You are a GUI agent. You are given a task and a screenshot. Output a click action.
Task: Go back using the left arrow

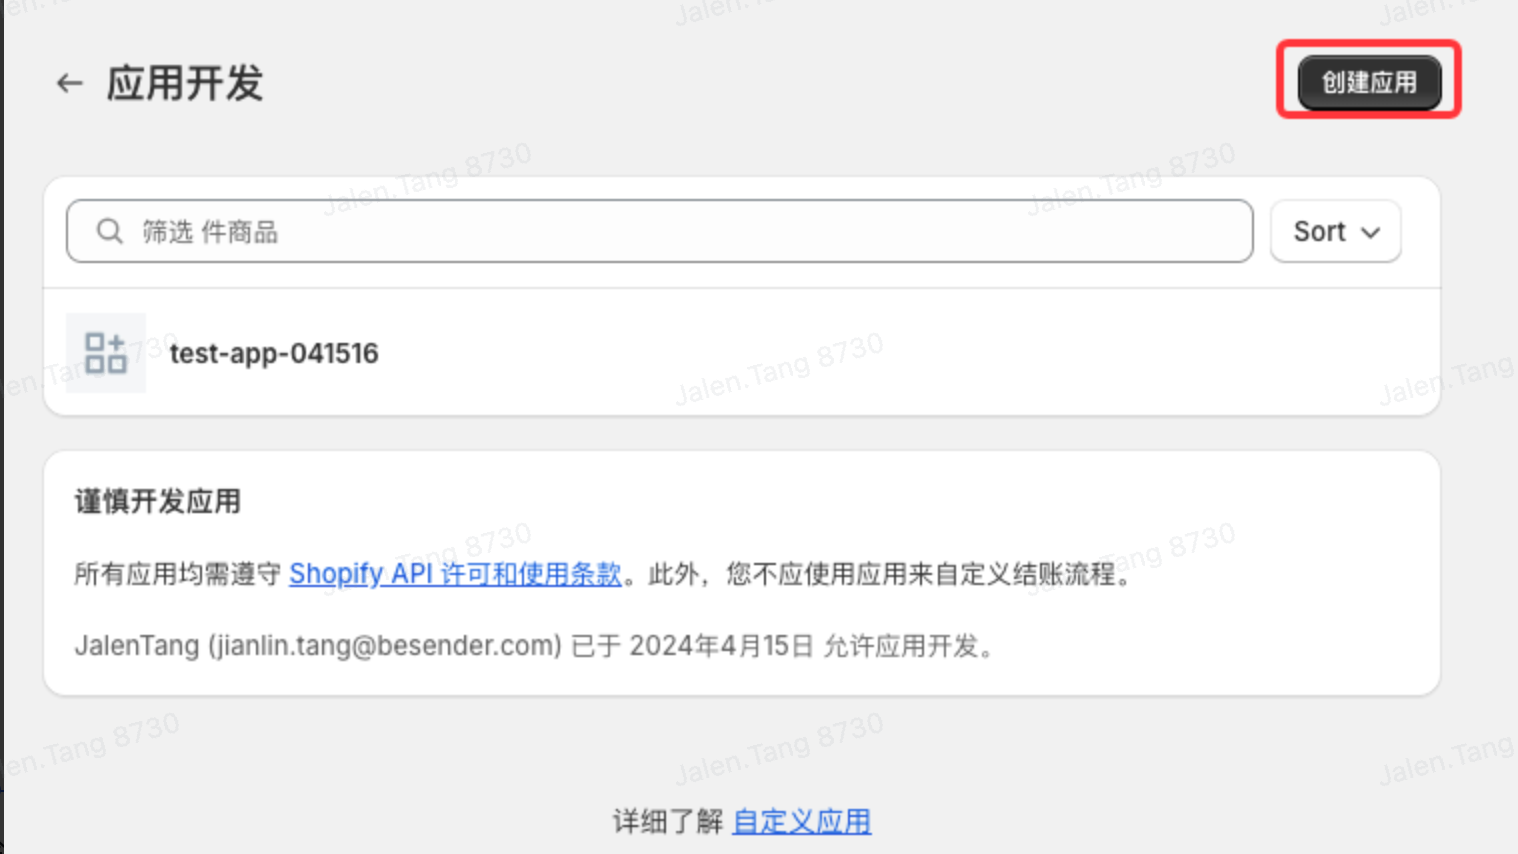click(x=69, y=83)
